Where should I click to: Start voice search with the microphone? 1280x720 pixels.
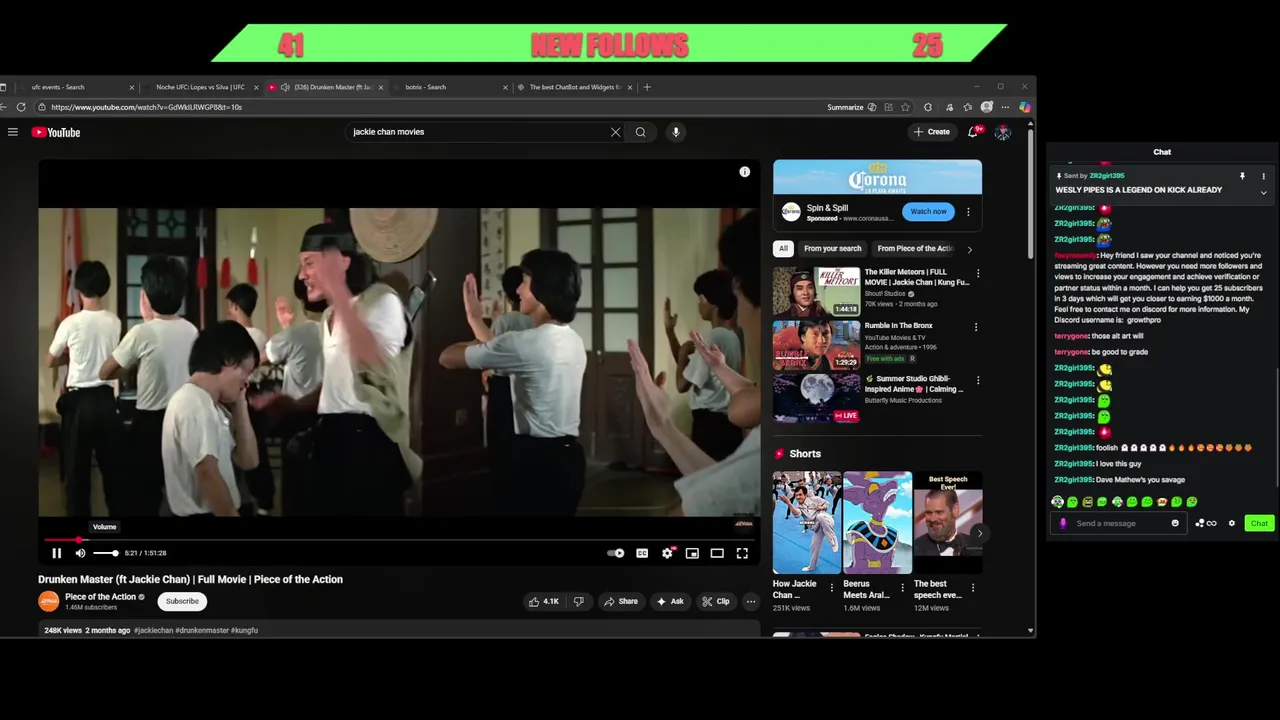(676, 132)
